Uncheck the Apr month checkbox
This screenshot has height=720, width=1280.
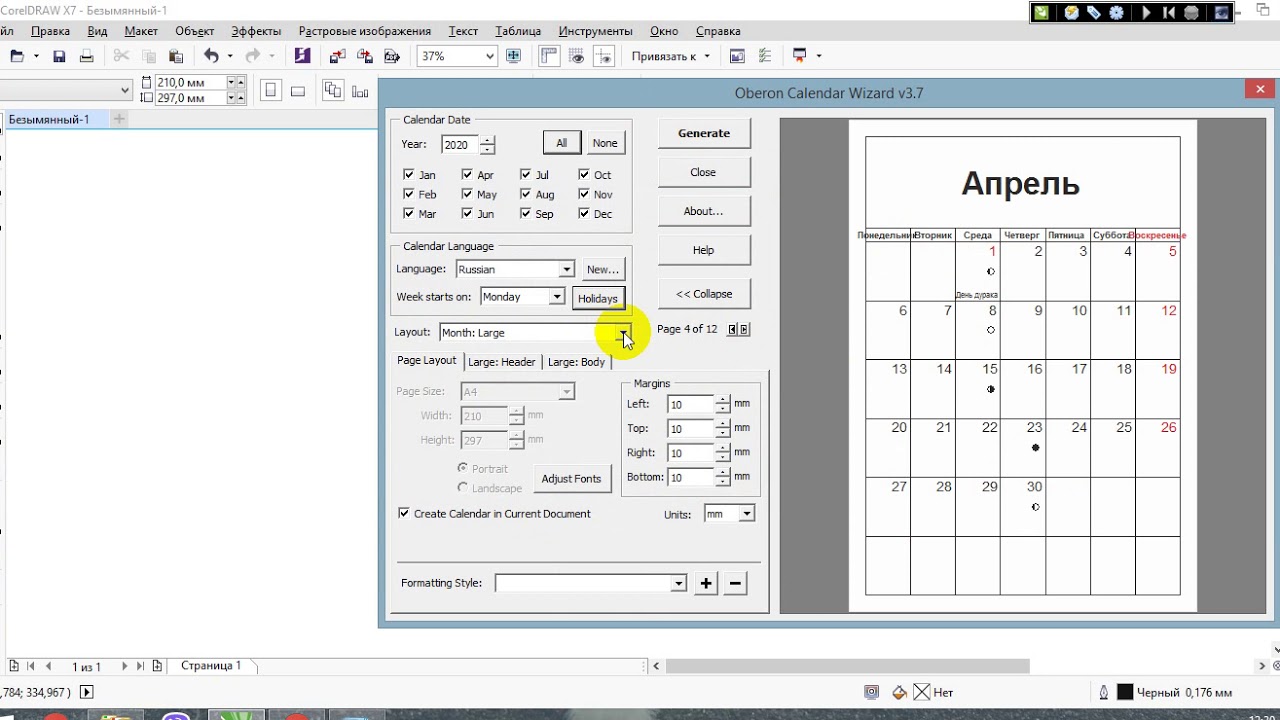point(467,174)
